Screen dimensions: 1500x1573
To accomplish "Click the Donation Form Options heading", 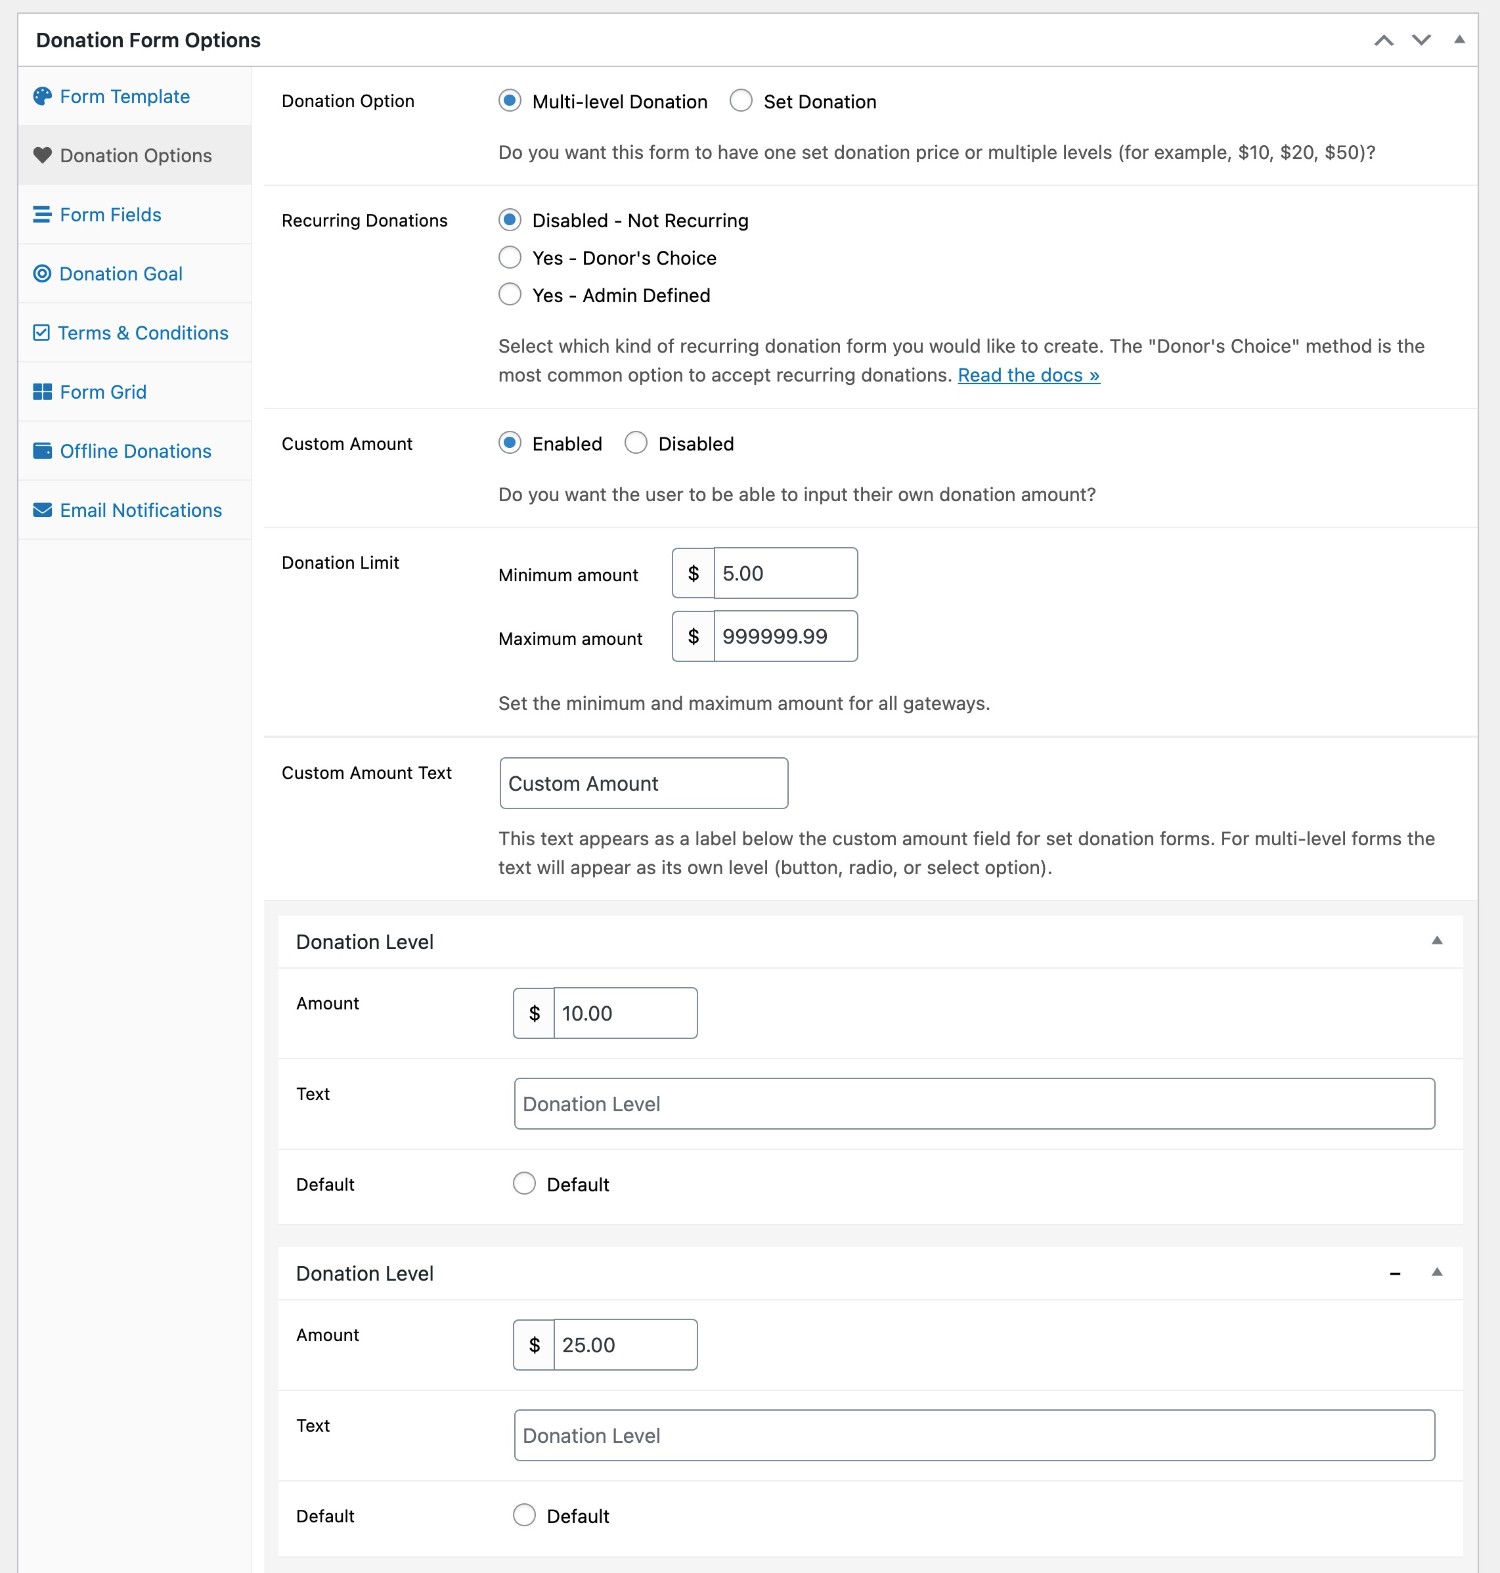I will tap(148, 40).
